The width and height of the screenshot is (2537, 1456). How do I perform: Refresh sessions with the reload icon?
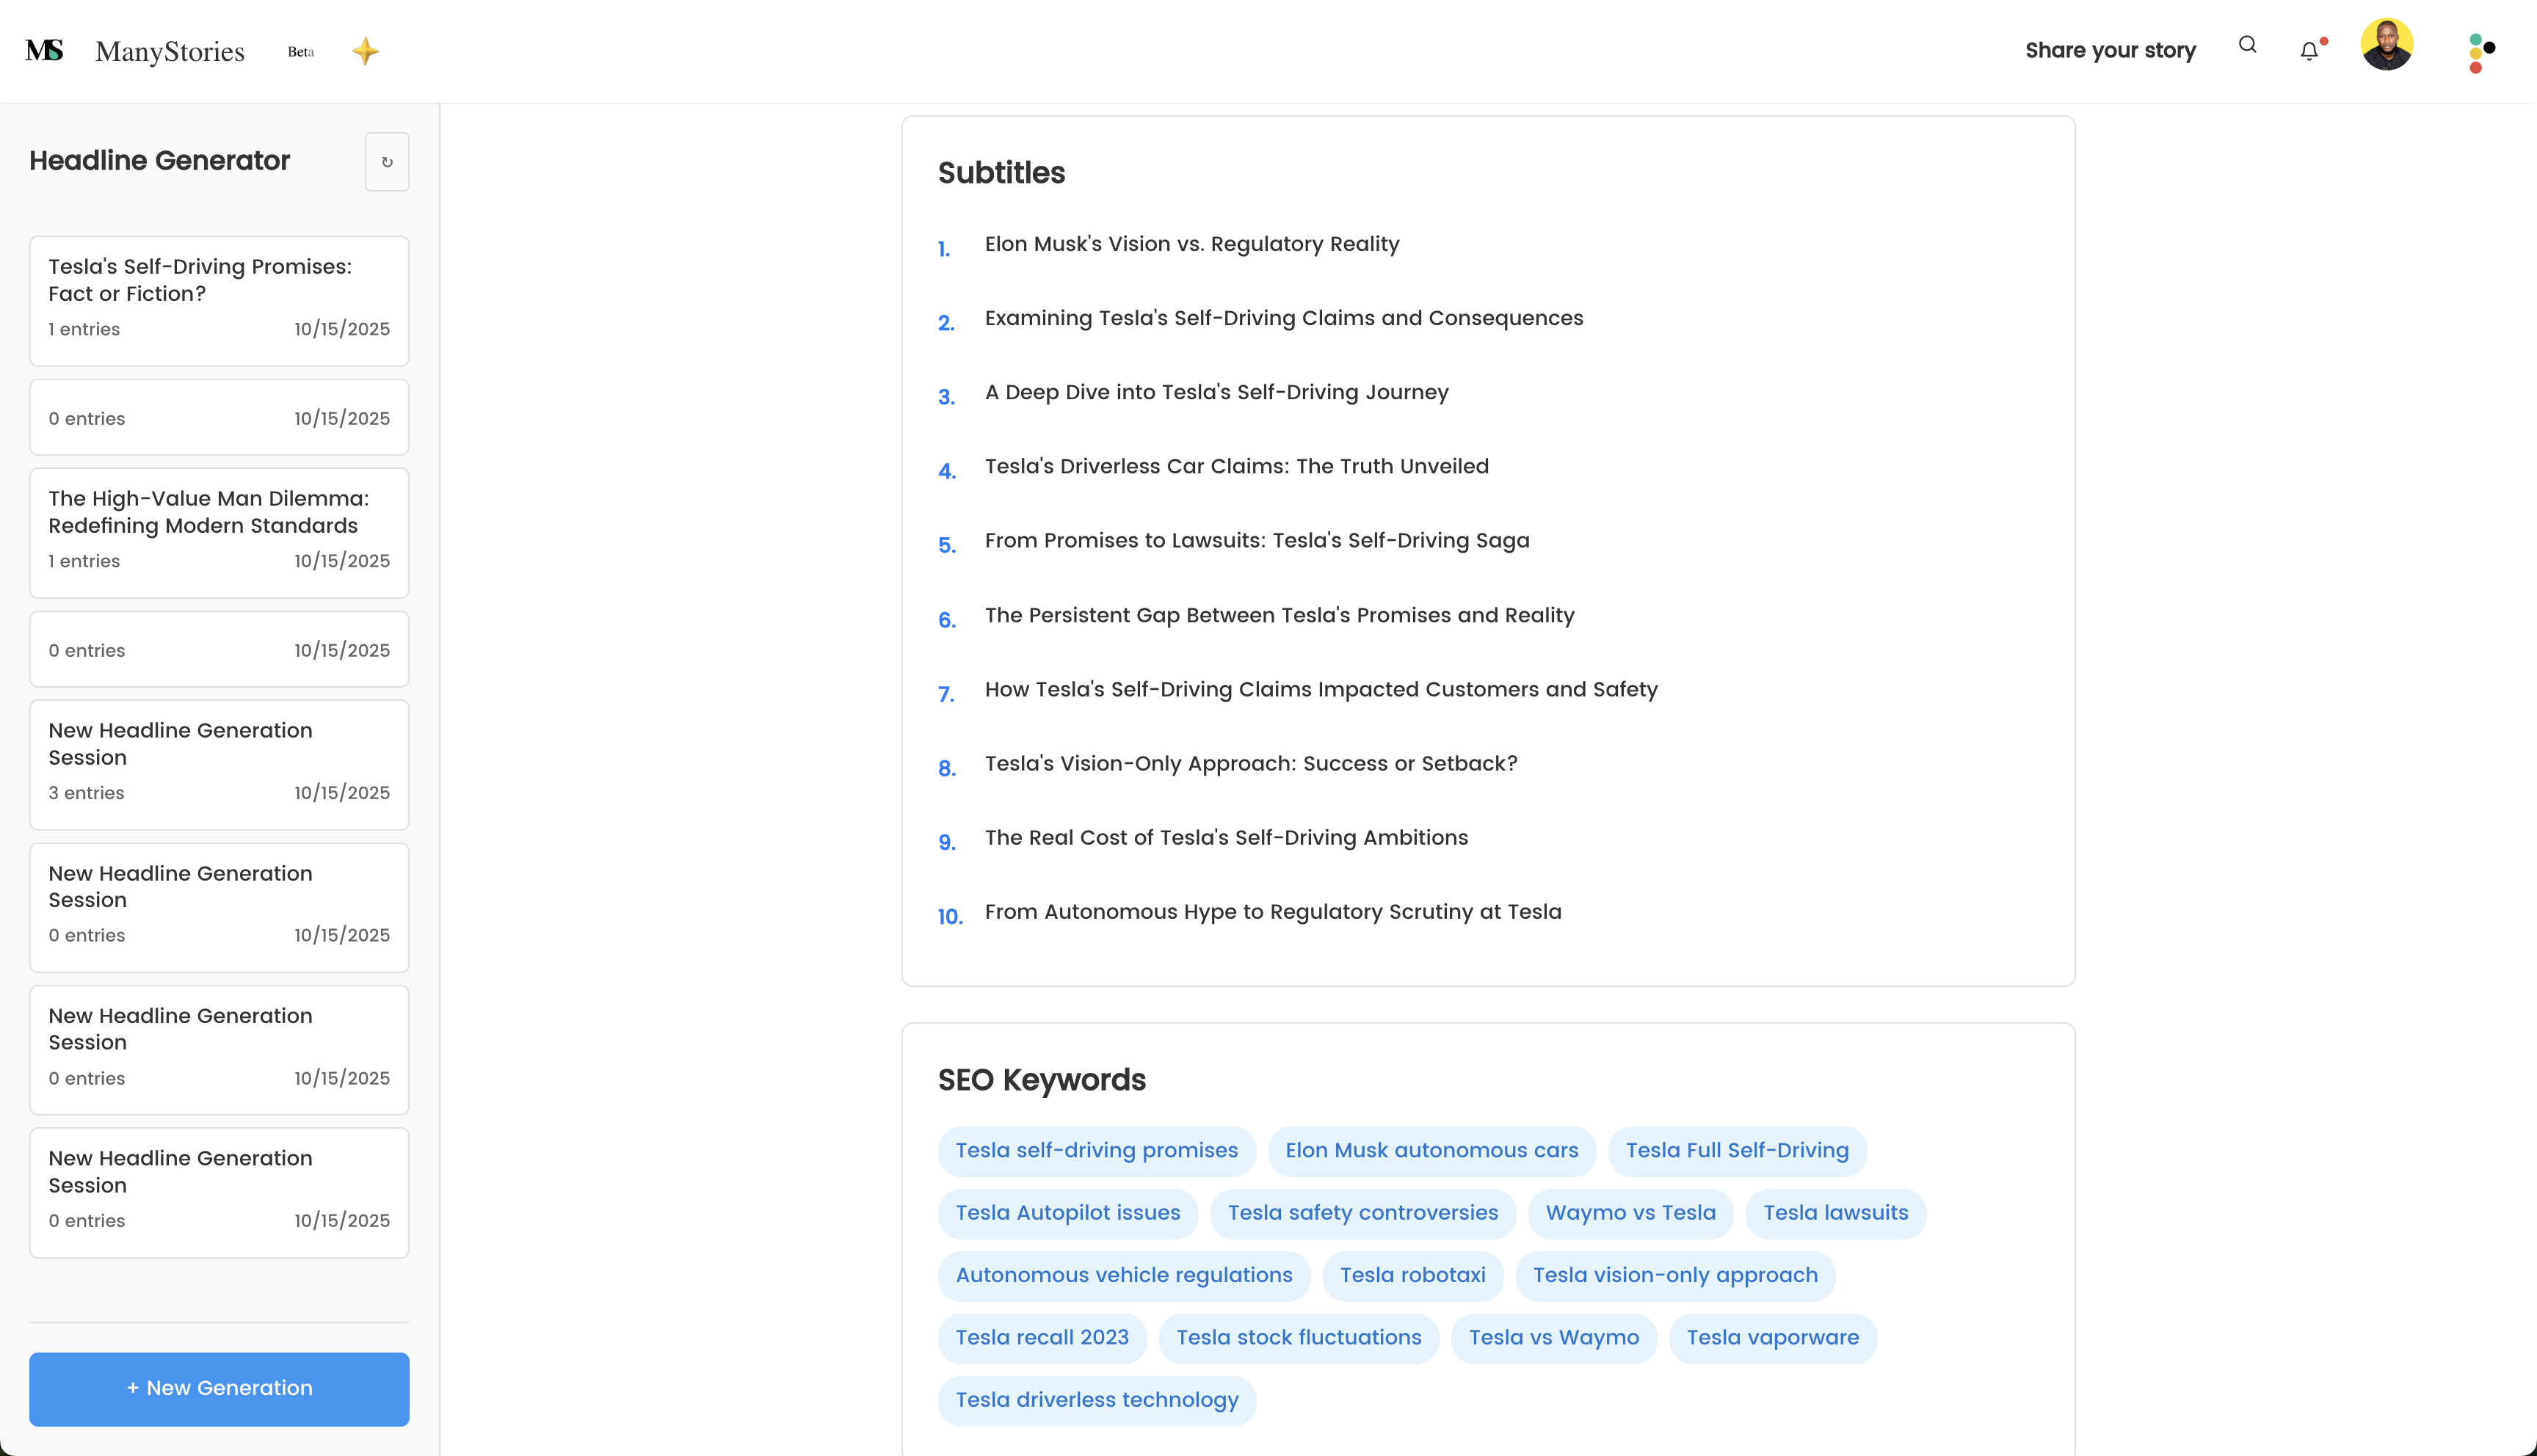[x=387, y=161]
